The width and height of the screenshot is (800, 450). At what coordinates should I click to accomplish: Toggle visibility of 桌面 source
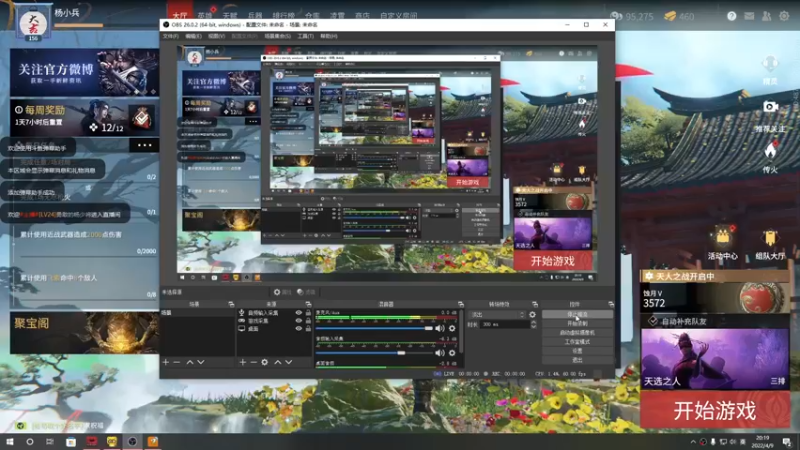coord(298,329)
